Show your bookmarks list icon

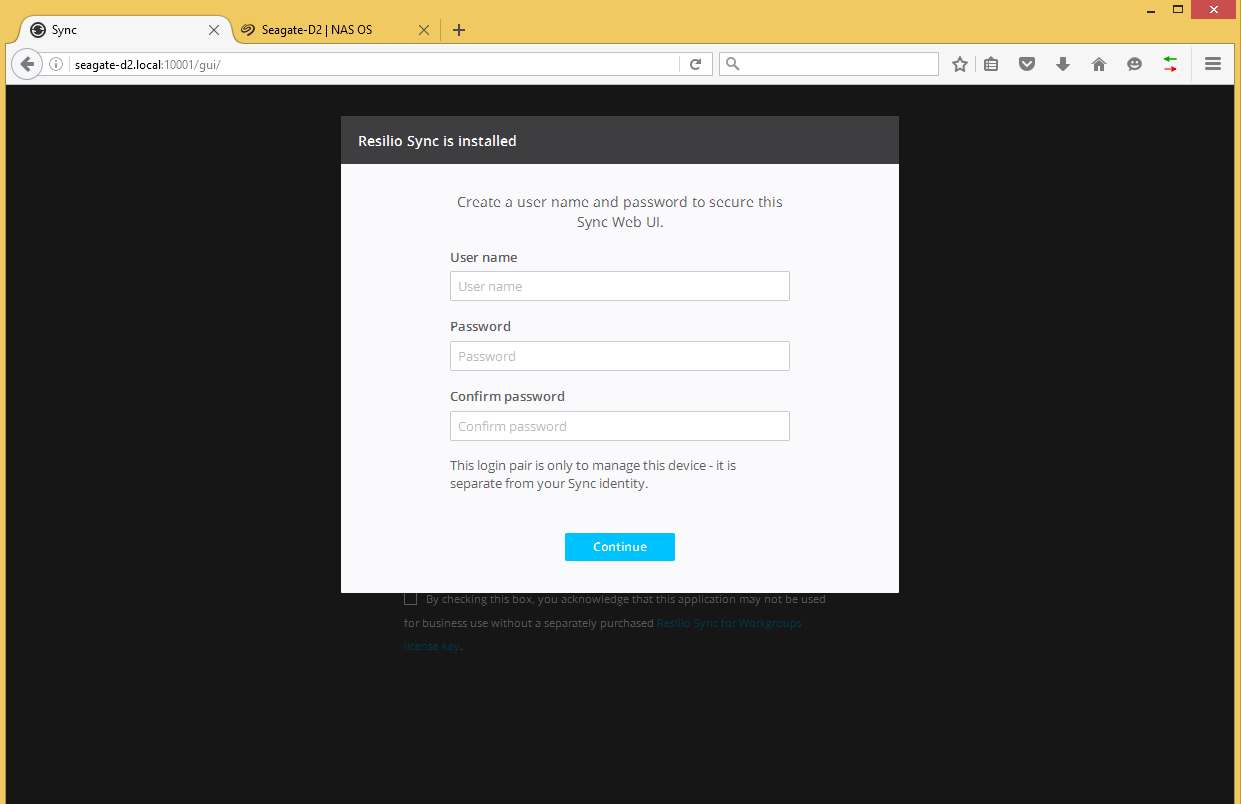[x=991, y=64]
